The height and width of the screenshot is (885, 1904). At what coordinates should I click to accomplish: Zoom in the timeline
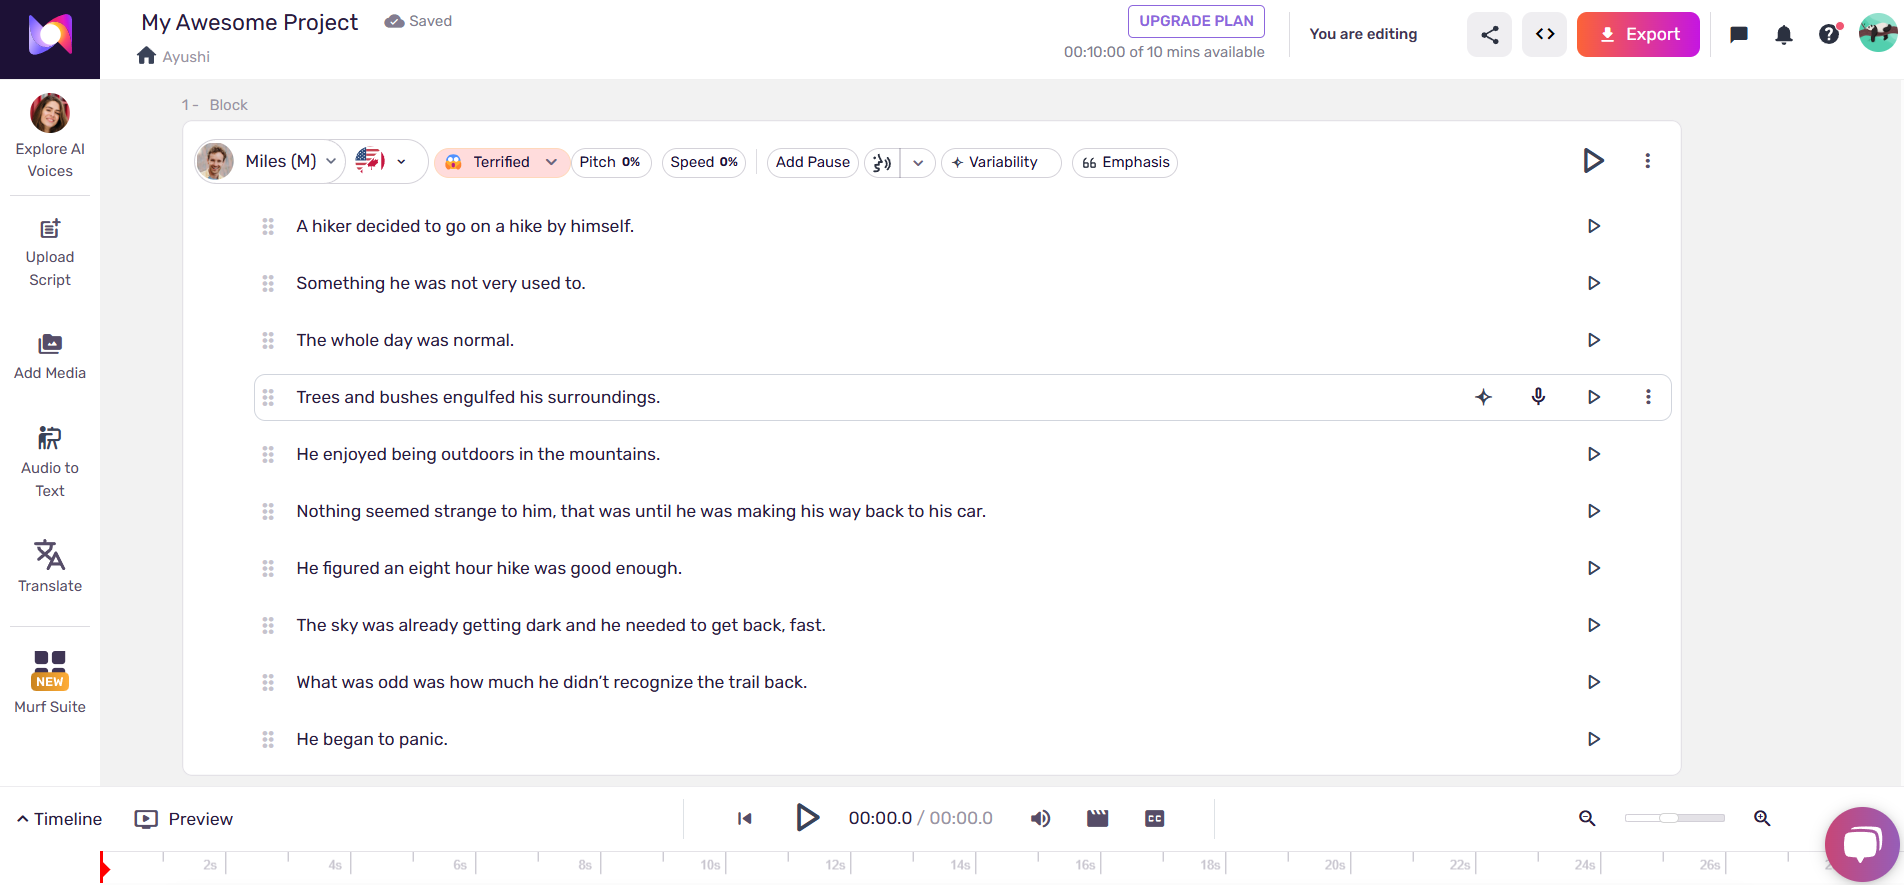click(1762, 818)
